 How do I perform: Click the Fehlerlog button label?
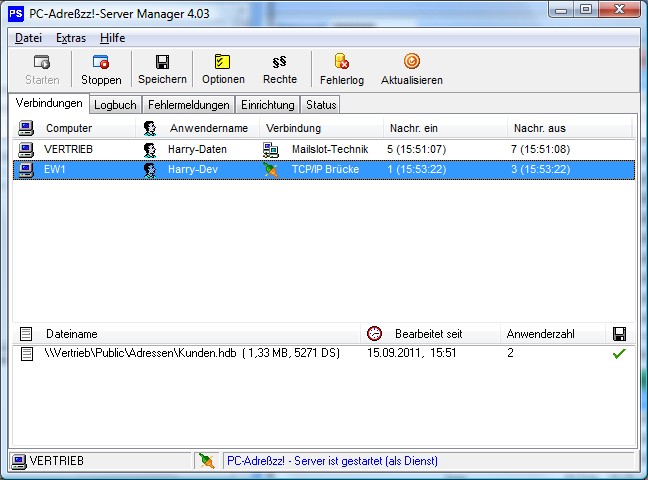point(342,80)
